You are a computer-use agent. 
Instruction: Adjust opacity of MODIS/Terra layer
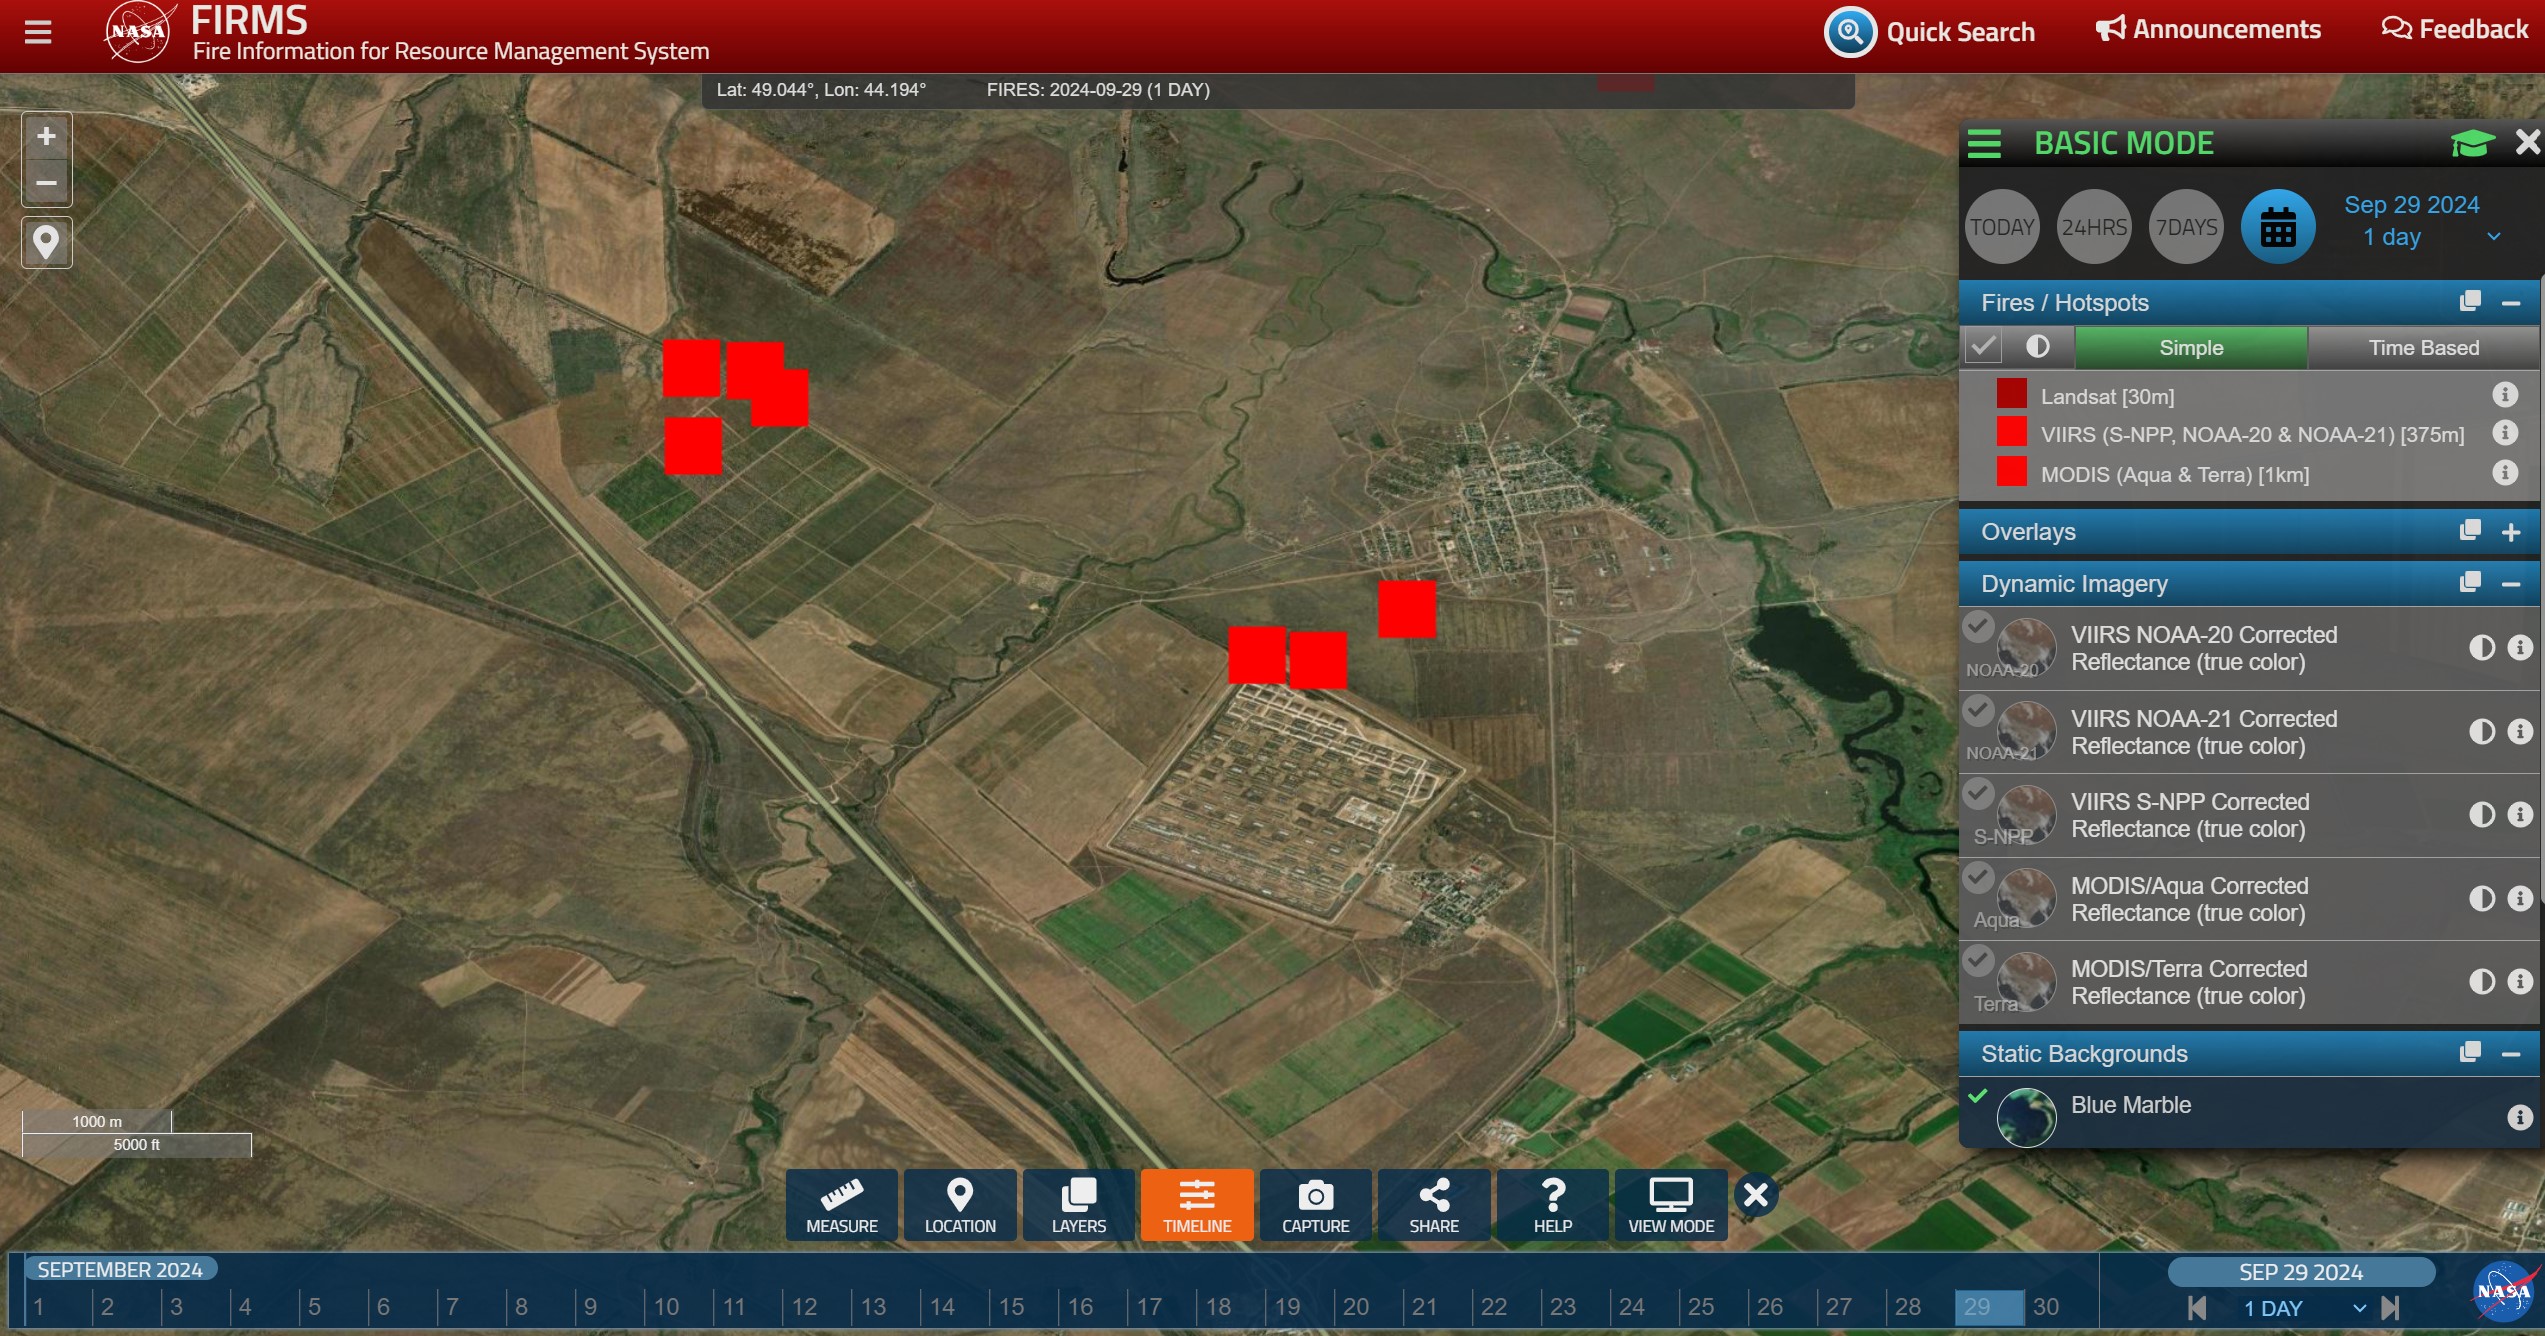coord(2481,982)
